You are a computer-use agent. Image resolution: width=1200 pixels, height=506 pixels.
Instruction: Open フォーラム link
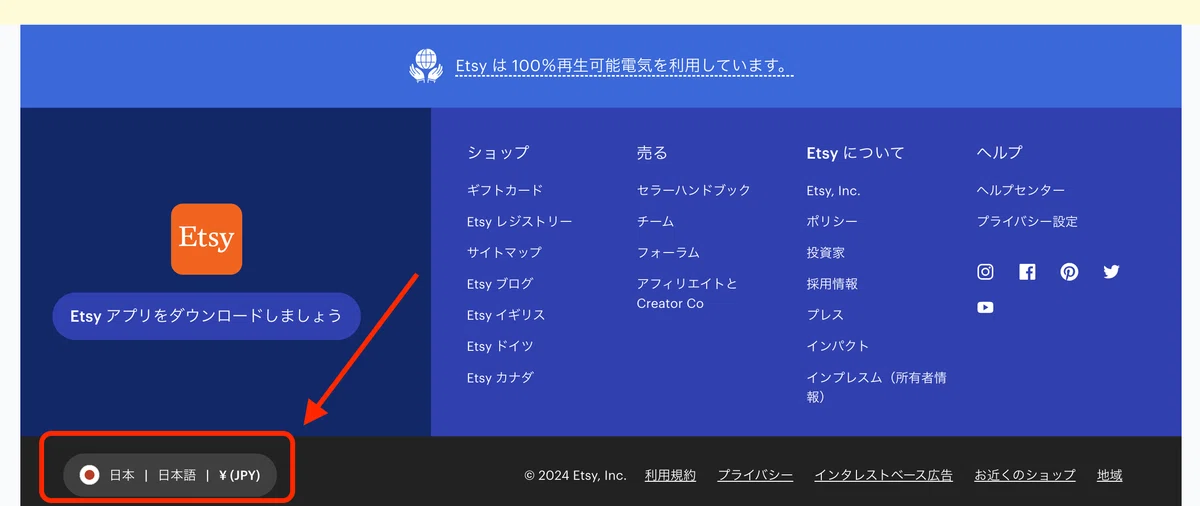click(668, 252)
